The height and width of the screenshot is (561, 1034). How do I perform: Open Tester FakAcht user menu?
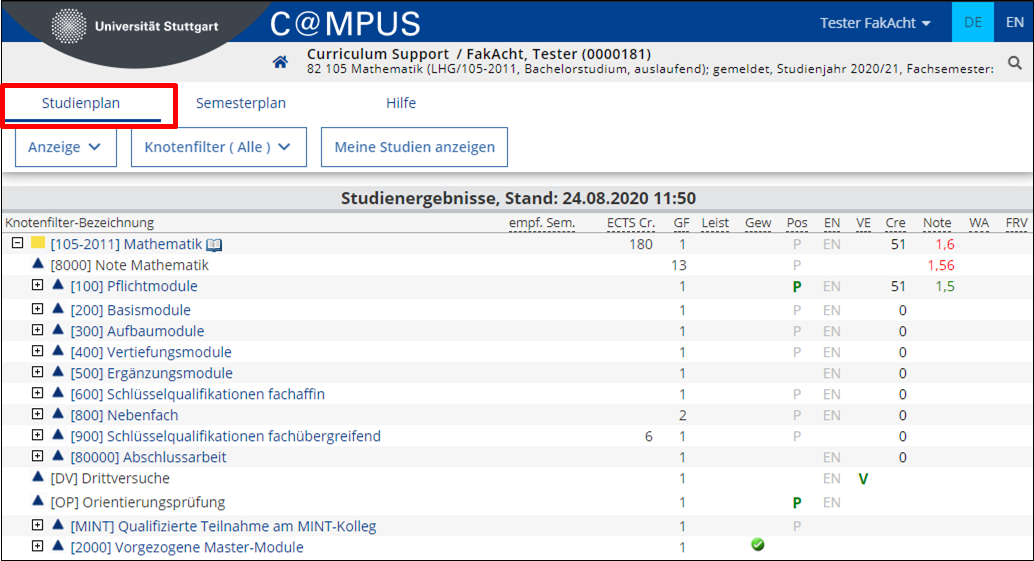click(x=875, y=23)
